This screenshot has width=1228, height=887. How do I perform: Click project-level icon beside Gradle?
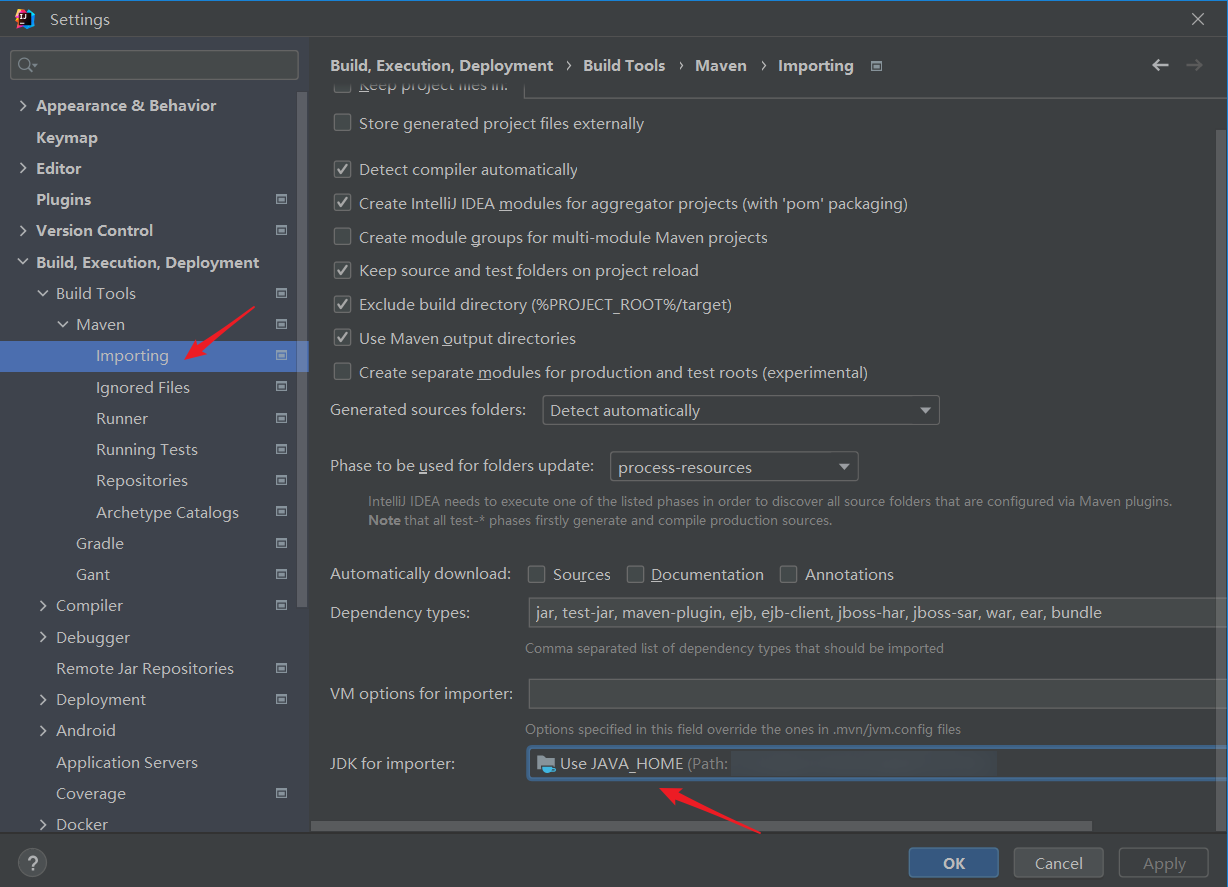coord(281,543)
